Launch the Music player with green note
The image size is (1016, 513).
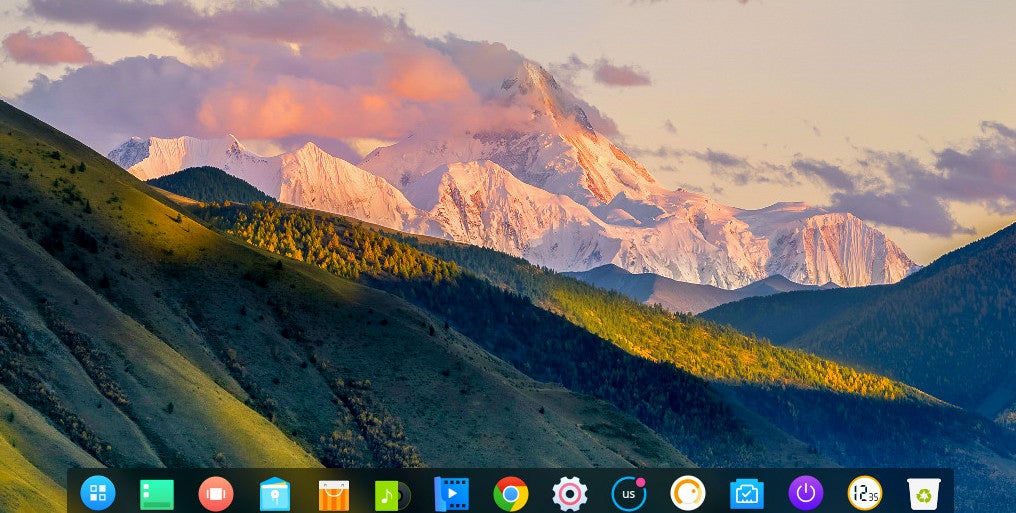pos(391,494)
